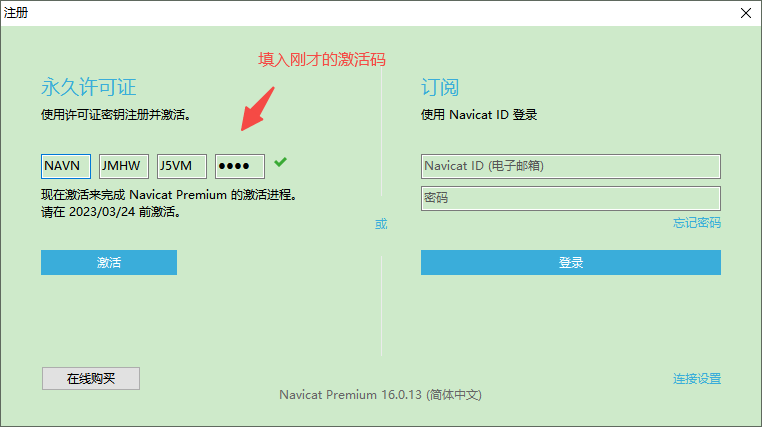Click the 密码 password field
Image resolution: width=762 pixels, height=427 pixels.
pyautogui.click(x=571, y=198)
